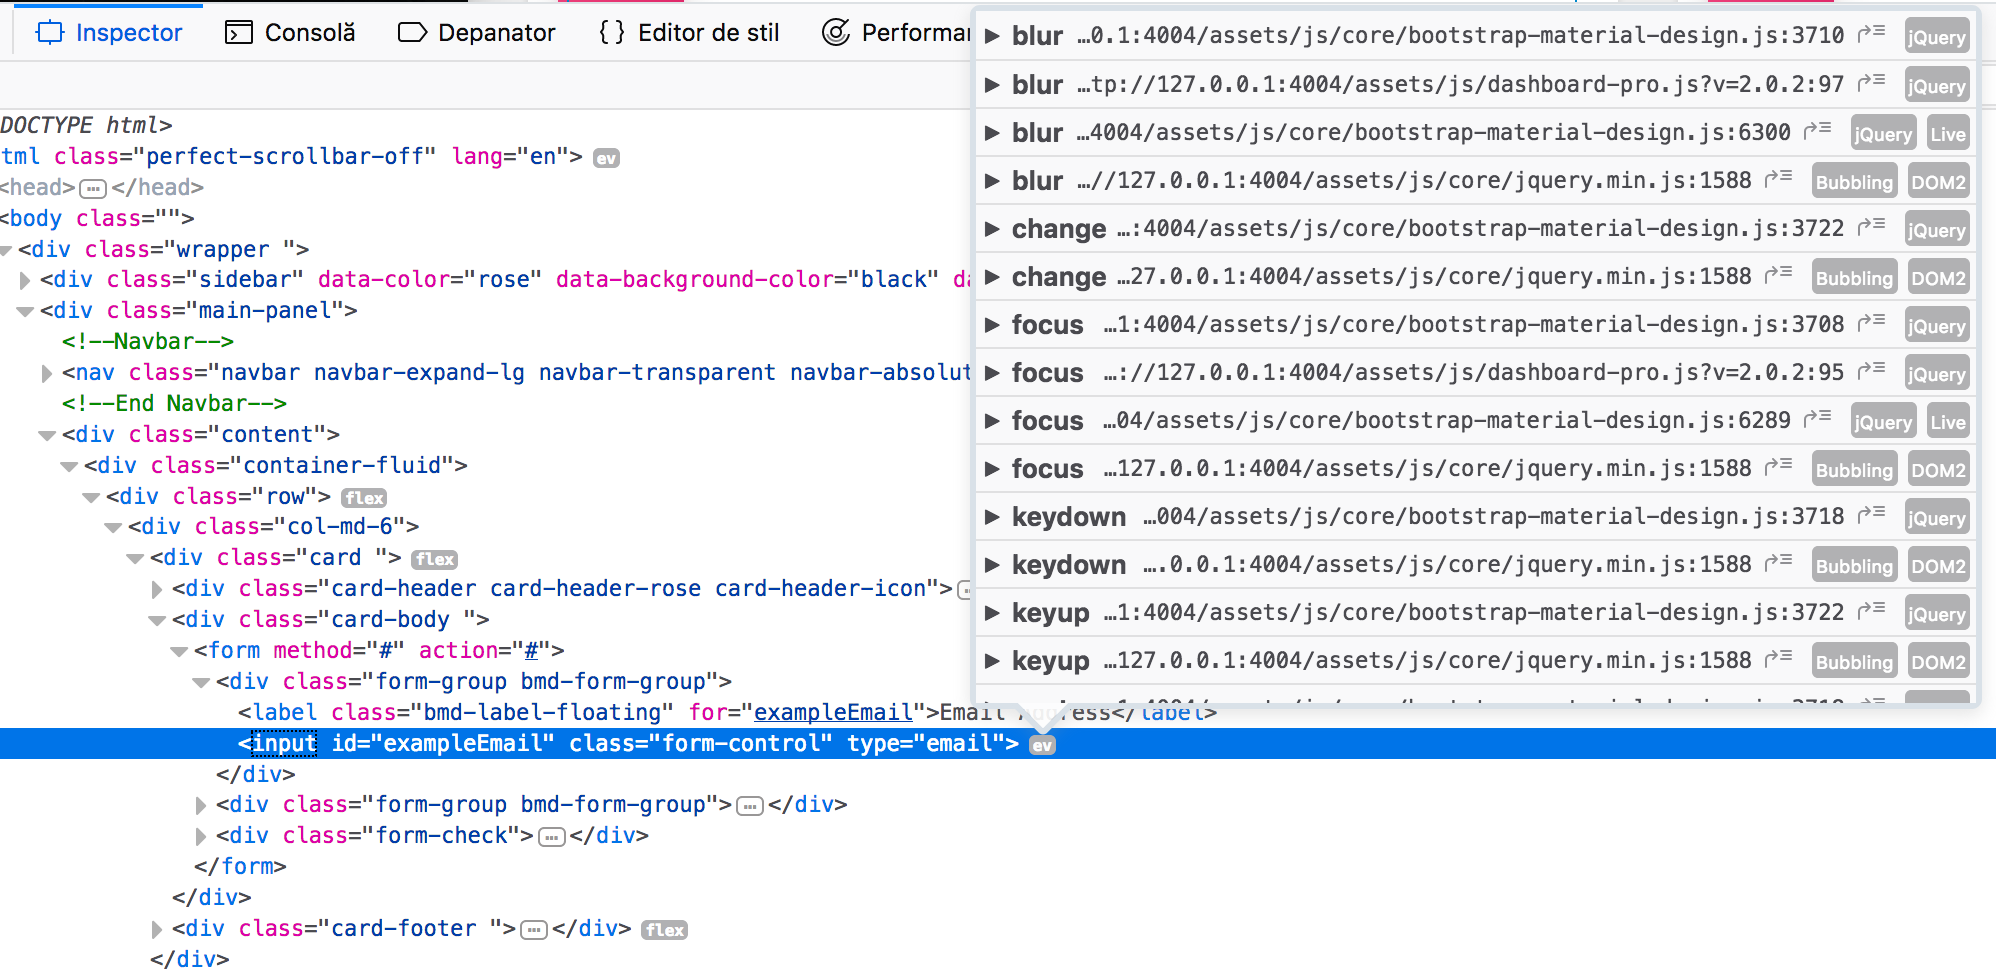Expand the sidebar div node
The width and height of the screenshot is (1996, 976).
tap(25, 280)
